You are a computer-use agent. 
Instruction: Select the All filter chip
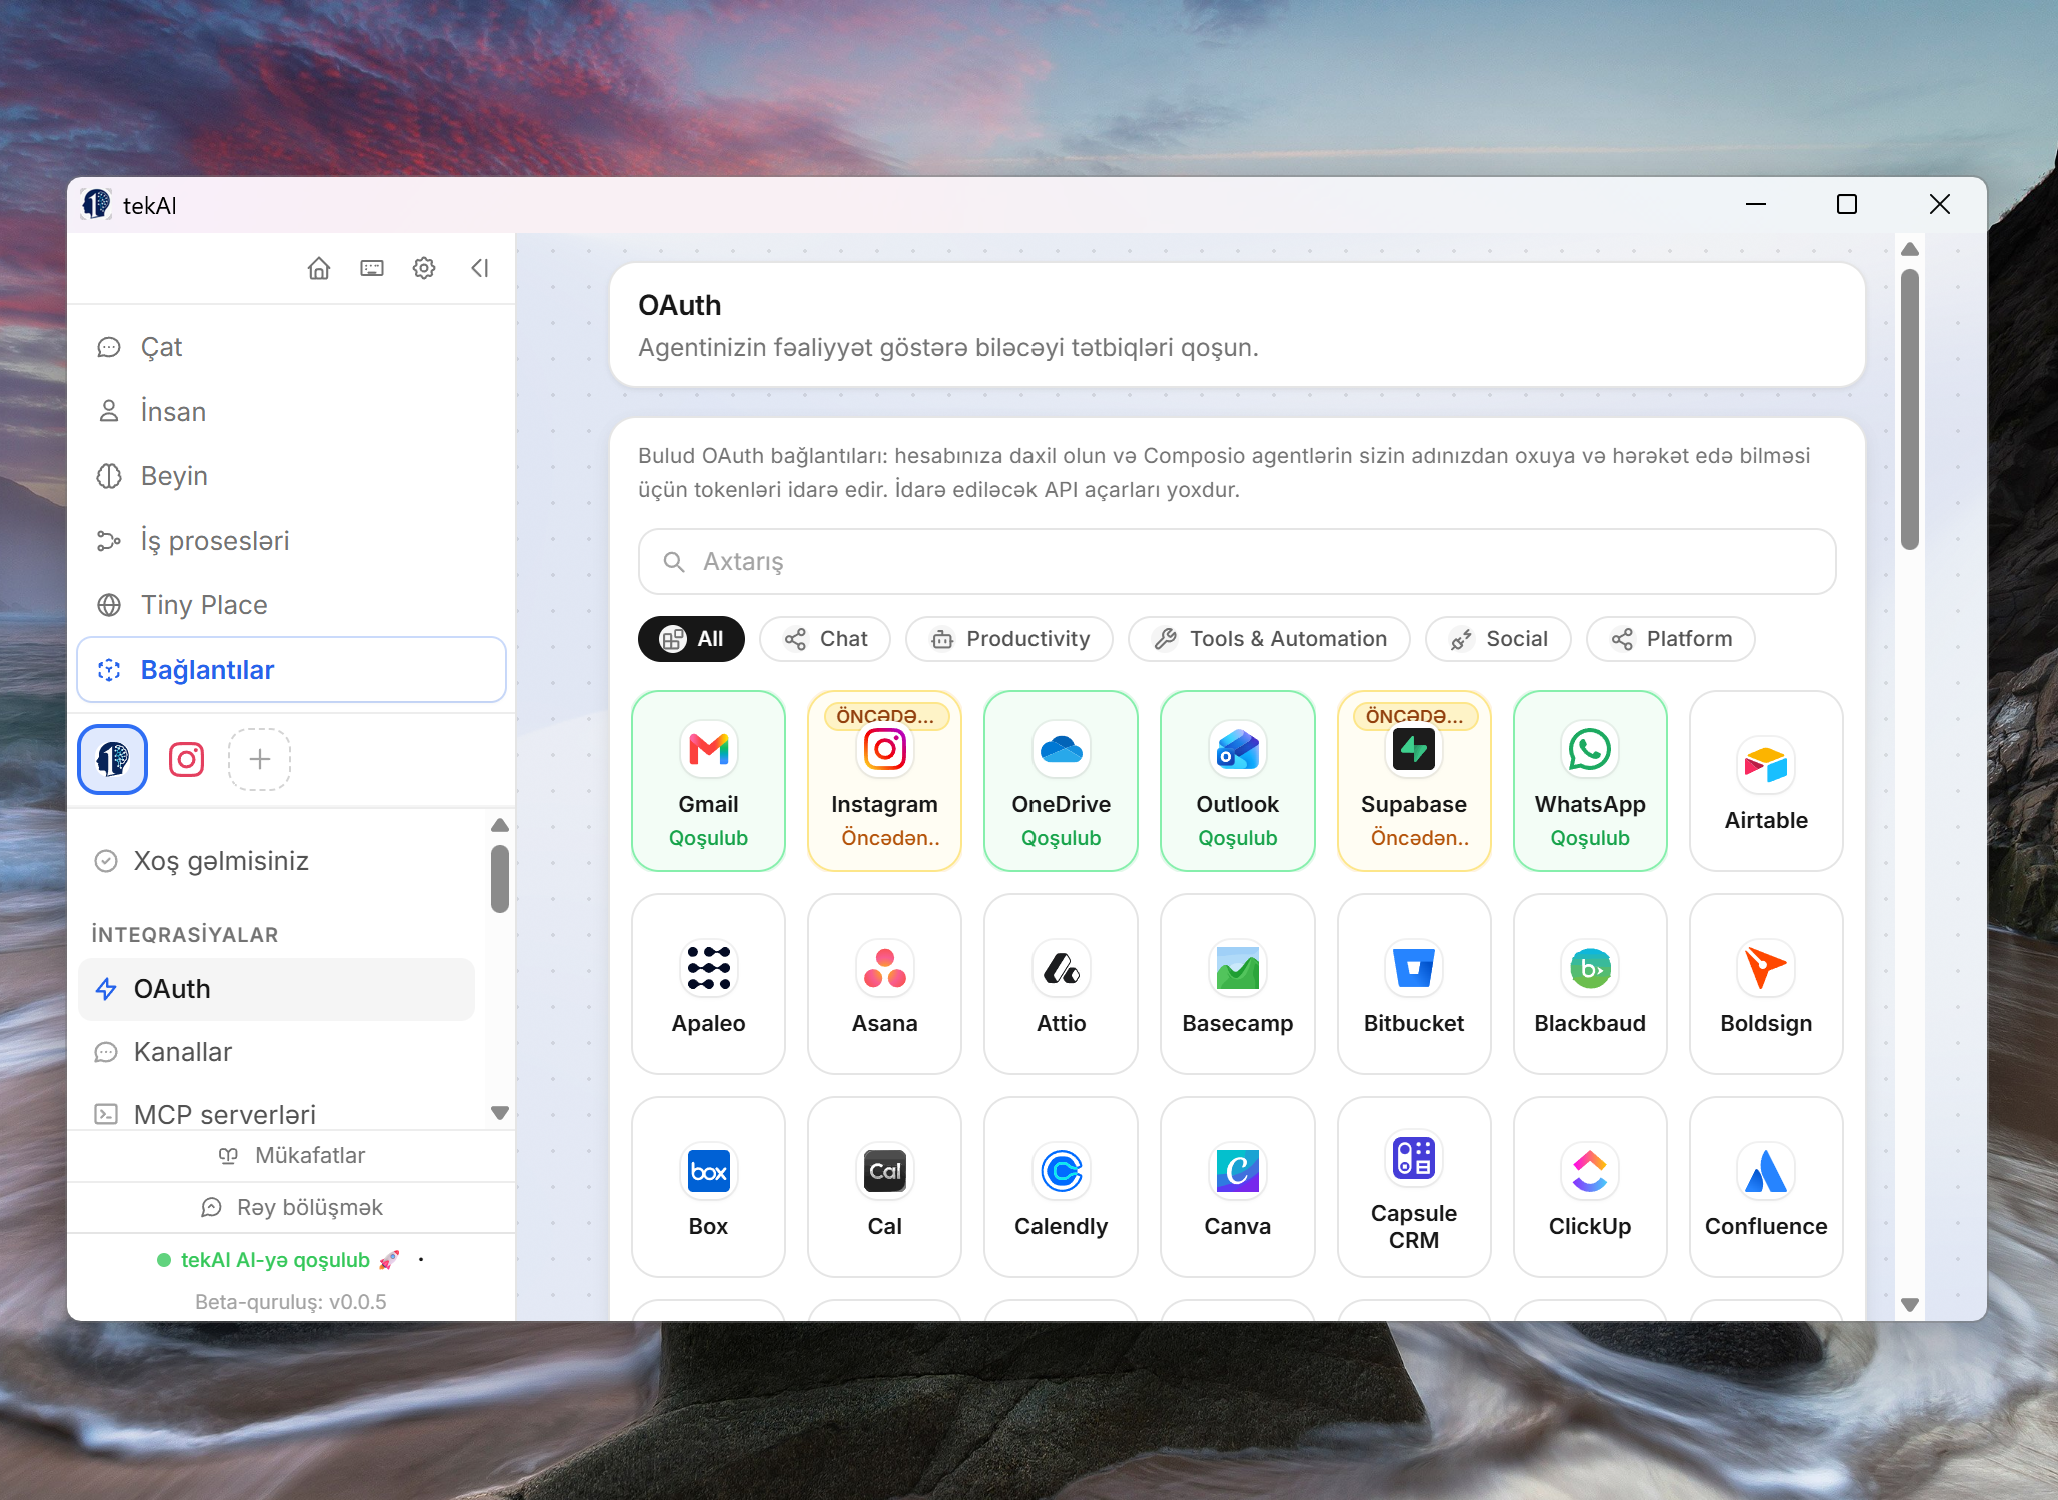[x=691, y=639]
